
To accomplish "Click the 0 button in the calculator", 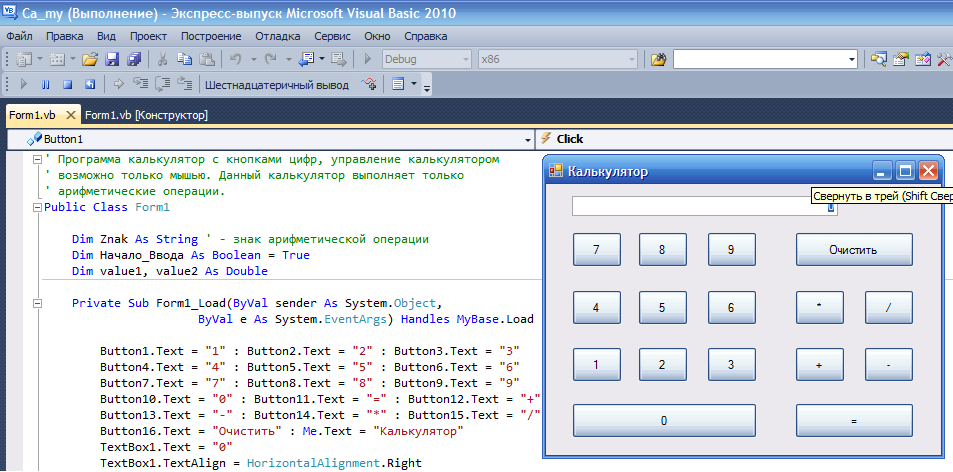I will click(664, 420).
